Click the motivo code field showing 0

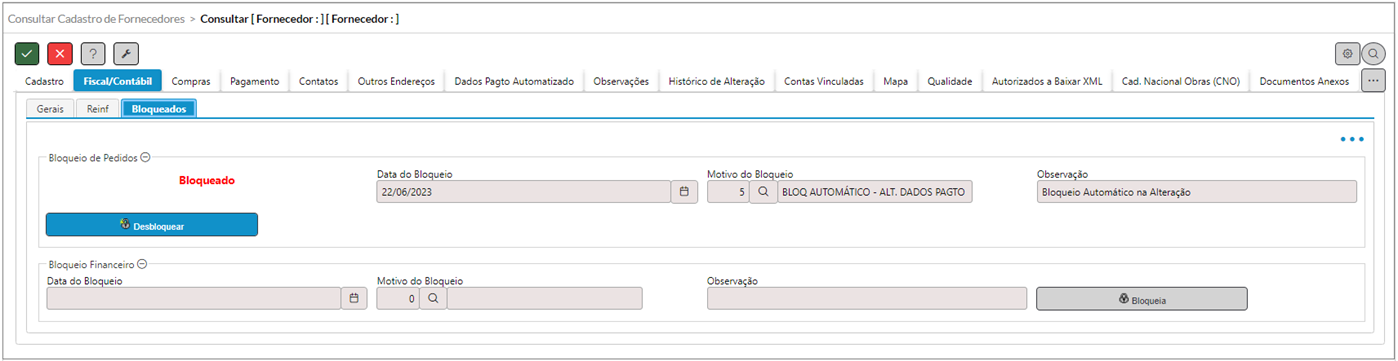[398, 298]
